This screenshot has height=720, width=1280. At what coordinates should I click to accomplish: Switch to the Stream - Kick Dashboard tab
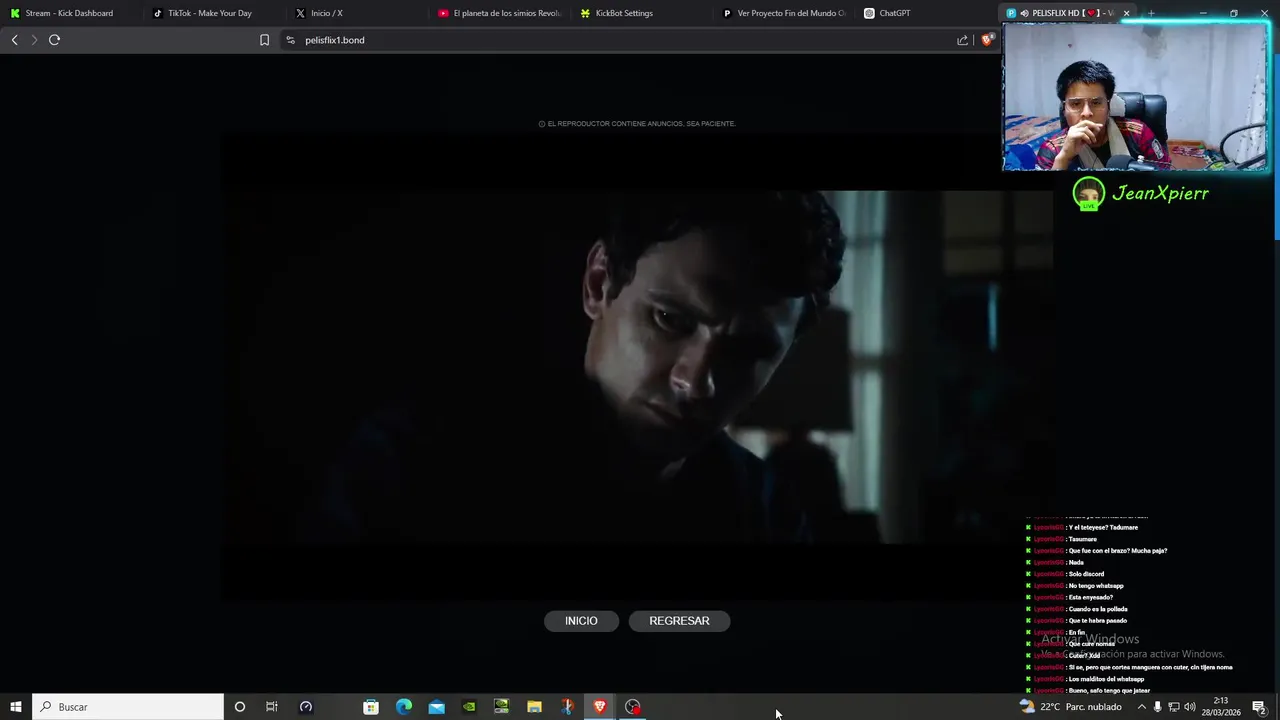[71, 13]
